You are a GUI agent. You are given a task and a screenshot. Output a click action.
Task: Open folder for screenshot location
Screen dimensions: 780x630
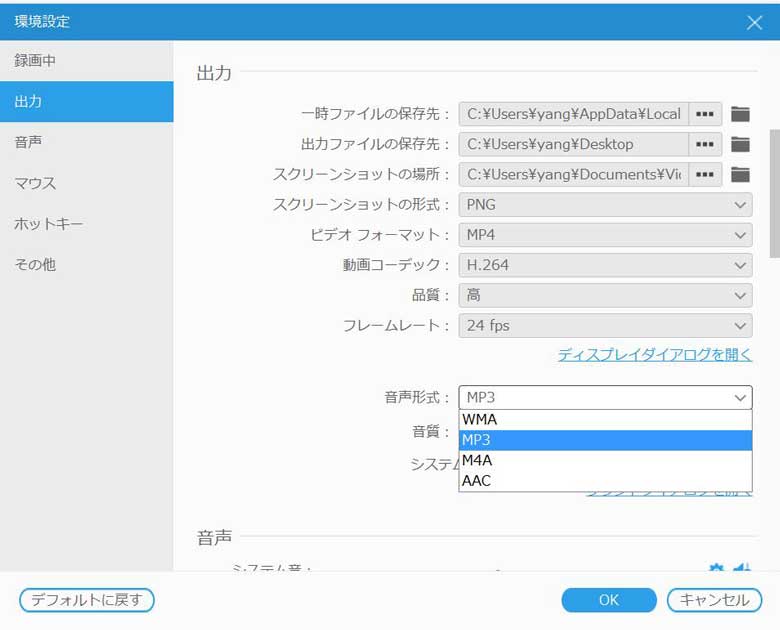pos(740,175)
